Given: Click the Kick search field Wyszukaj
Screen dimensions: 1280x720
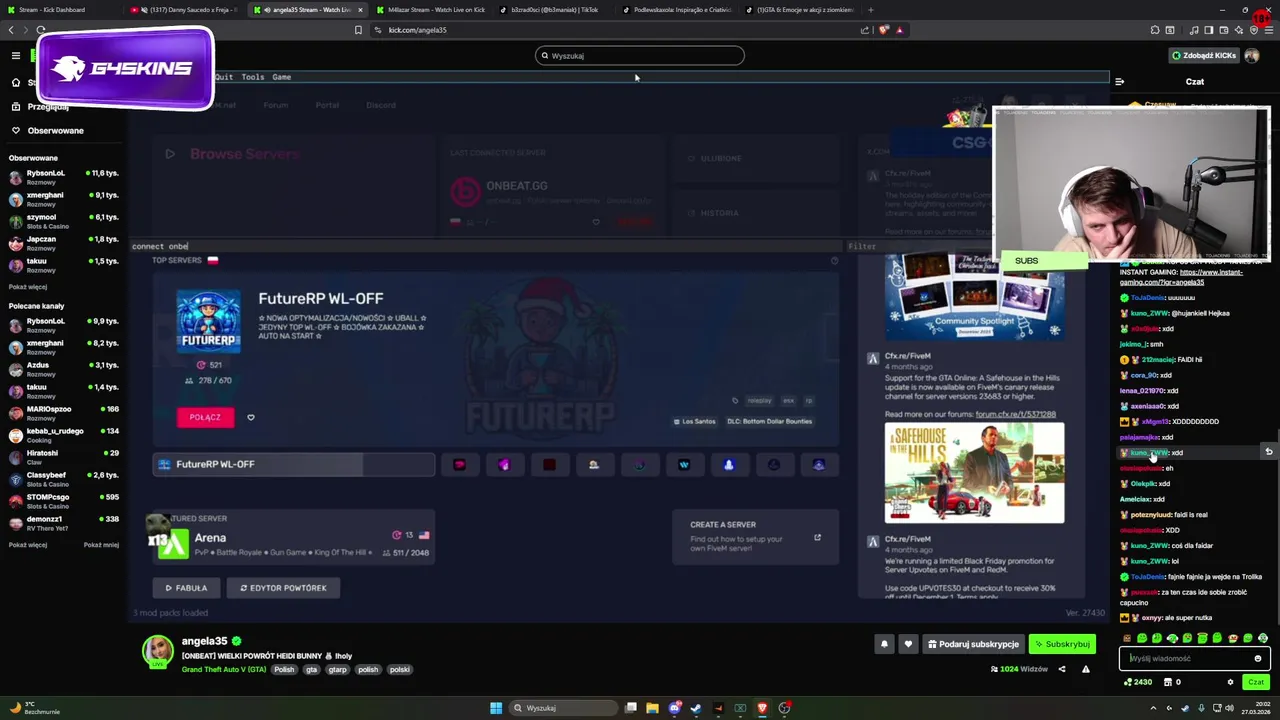Looking at the screenshot, I should (640, 56).
